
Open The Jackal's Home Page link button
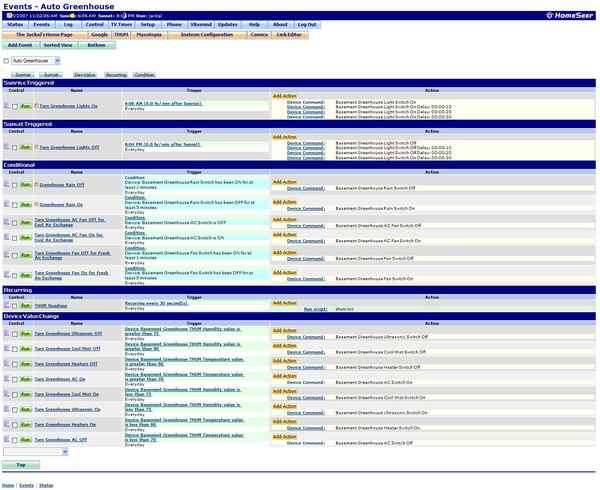pos(44,35)
